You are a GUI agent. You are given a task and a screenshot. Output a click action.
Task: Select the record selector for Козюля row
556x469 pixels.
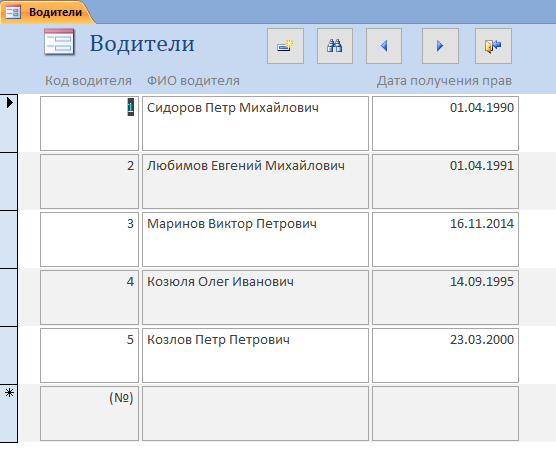tap(9, 298)
